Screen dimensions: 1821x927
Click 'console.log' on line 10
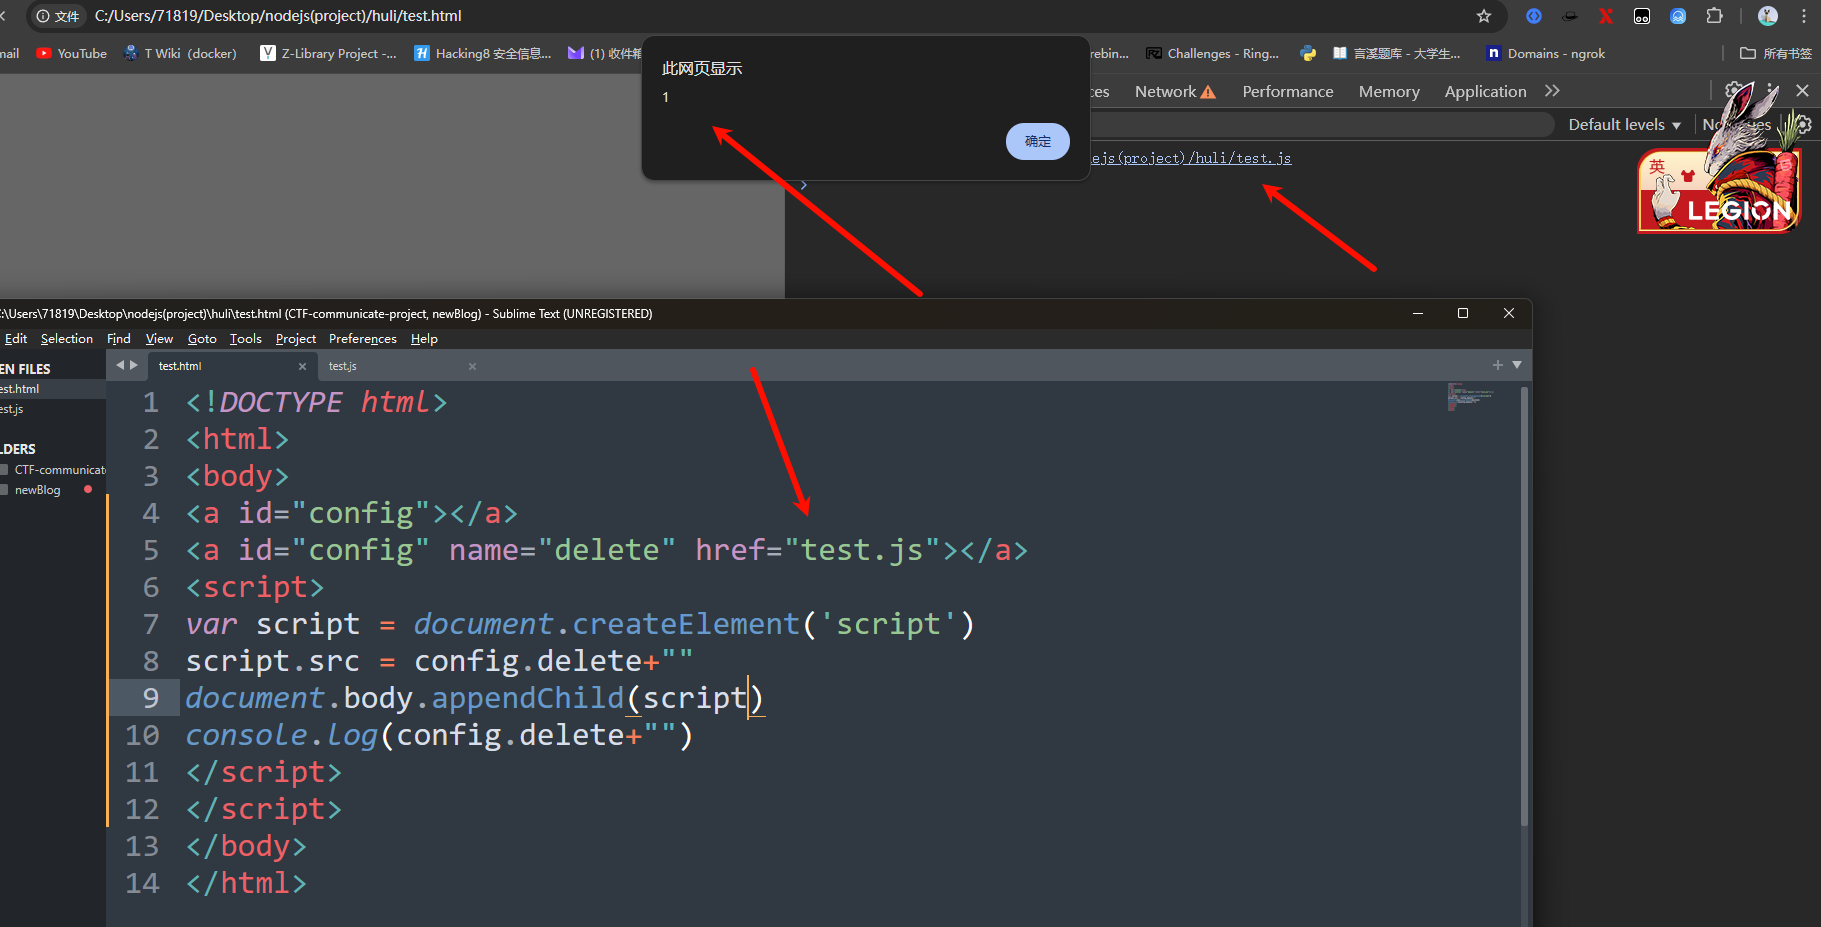point(282,735)
